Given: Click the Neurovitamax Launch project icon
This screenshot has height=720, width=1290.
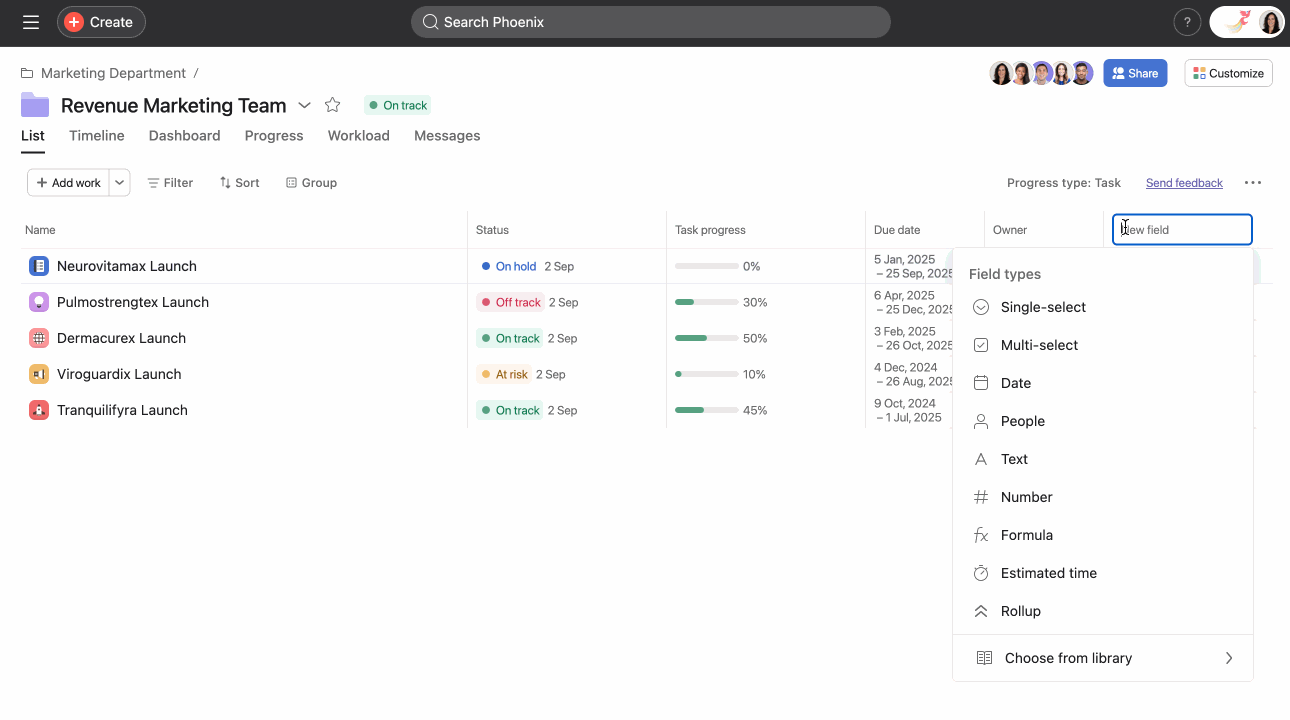Looking at the screenshot, I should click(38, 265).
